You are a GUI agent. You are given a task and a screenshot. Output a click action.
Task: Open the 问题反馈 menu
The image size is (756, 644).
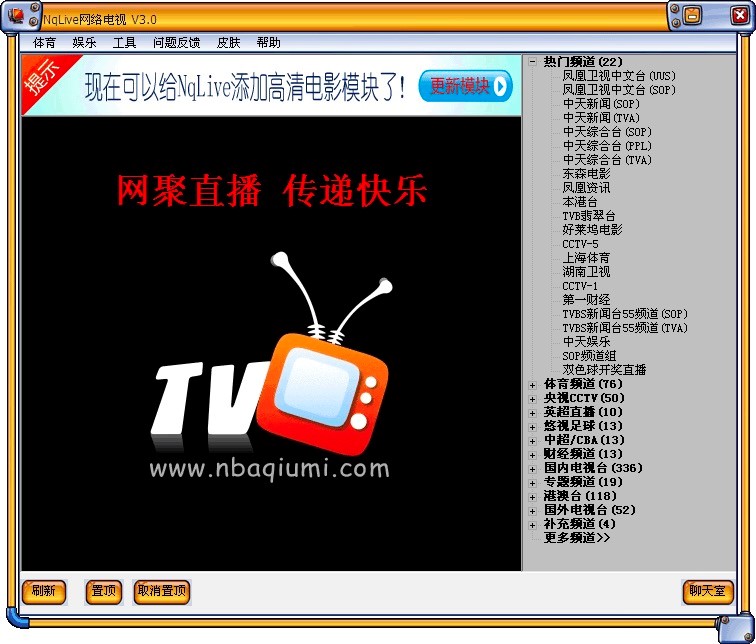[176, 43]
